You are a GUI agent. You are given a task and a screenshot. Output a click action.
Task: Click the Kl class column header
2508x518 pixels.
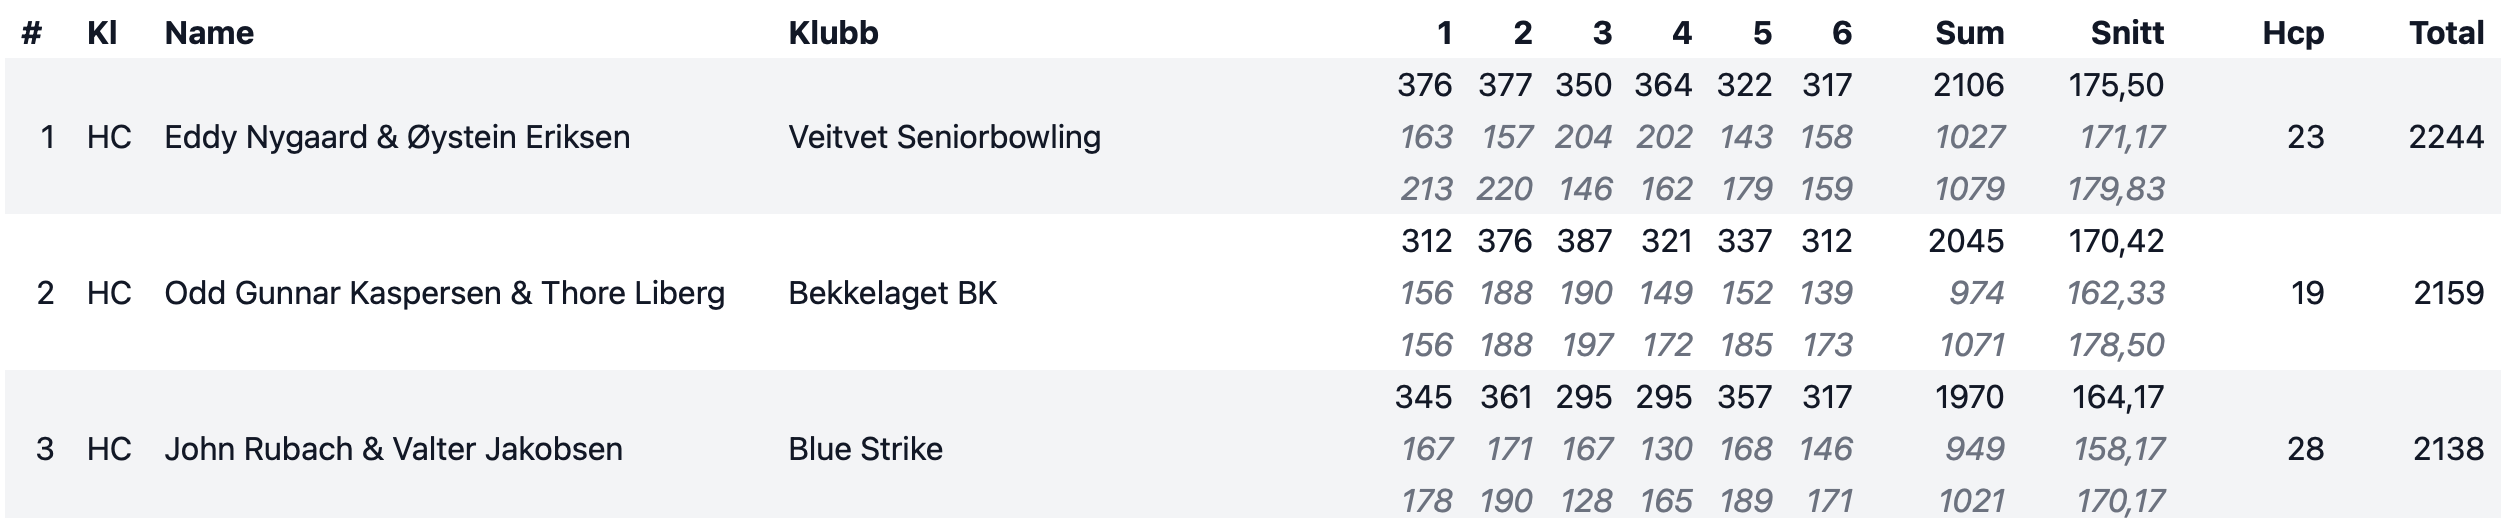click(x=102, y=33)
